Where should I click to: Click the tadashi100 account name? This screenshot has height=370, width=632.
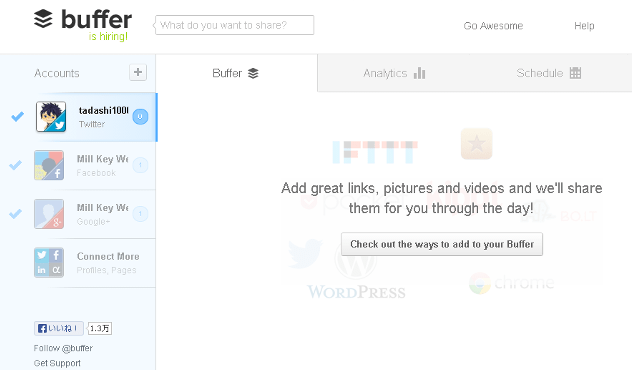tap(104, 110)
